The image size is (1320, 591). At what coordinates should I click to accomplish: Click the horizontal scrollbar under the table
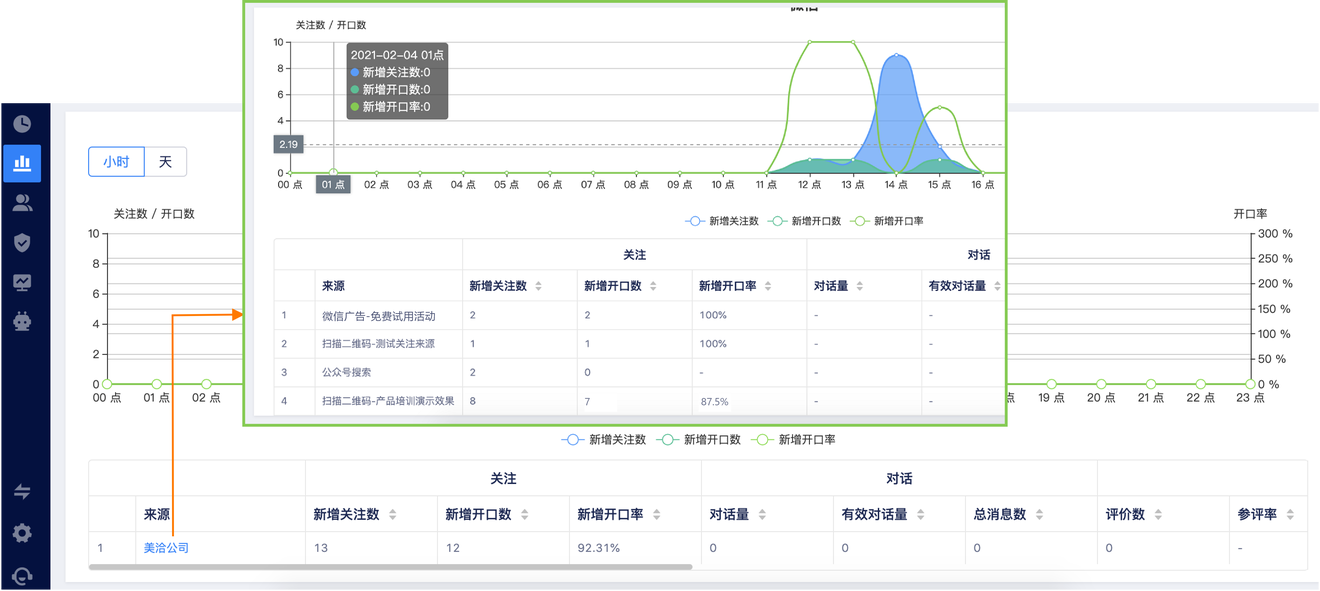click(x=390, y=567)
